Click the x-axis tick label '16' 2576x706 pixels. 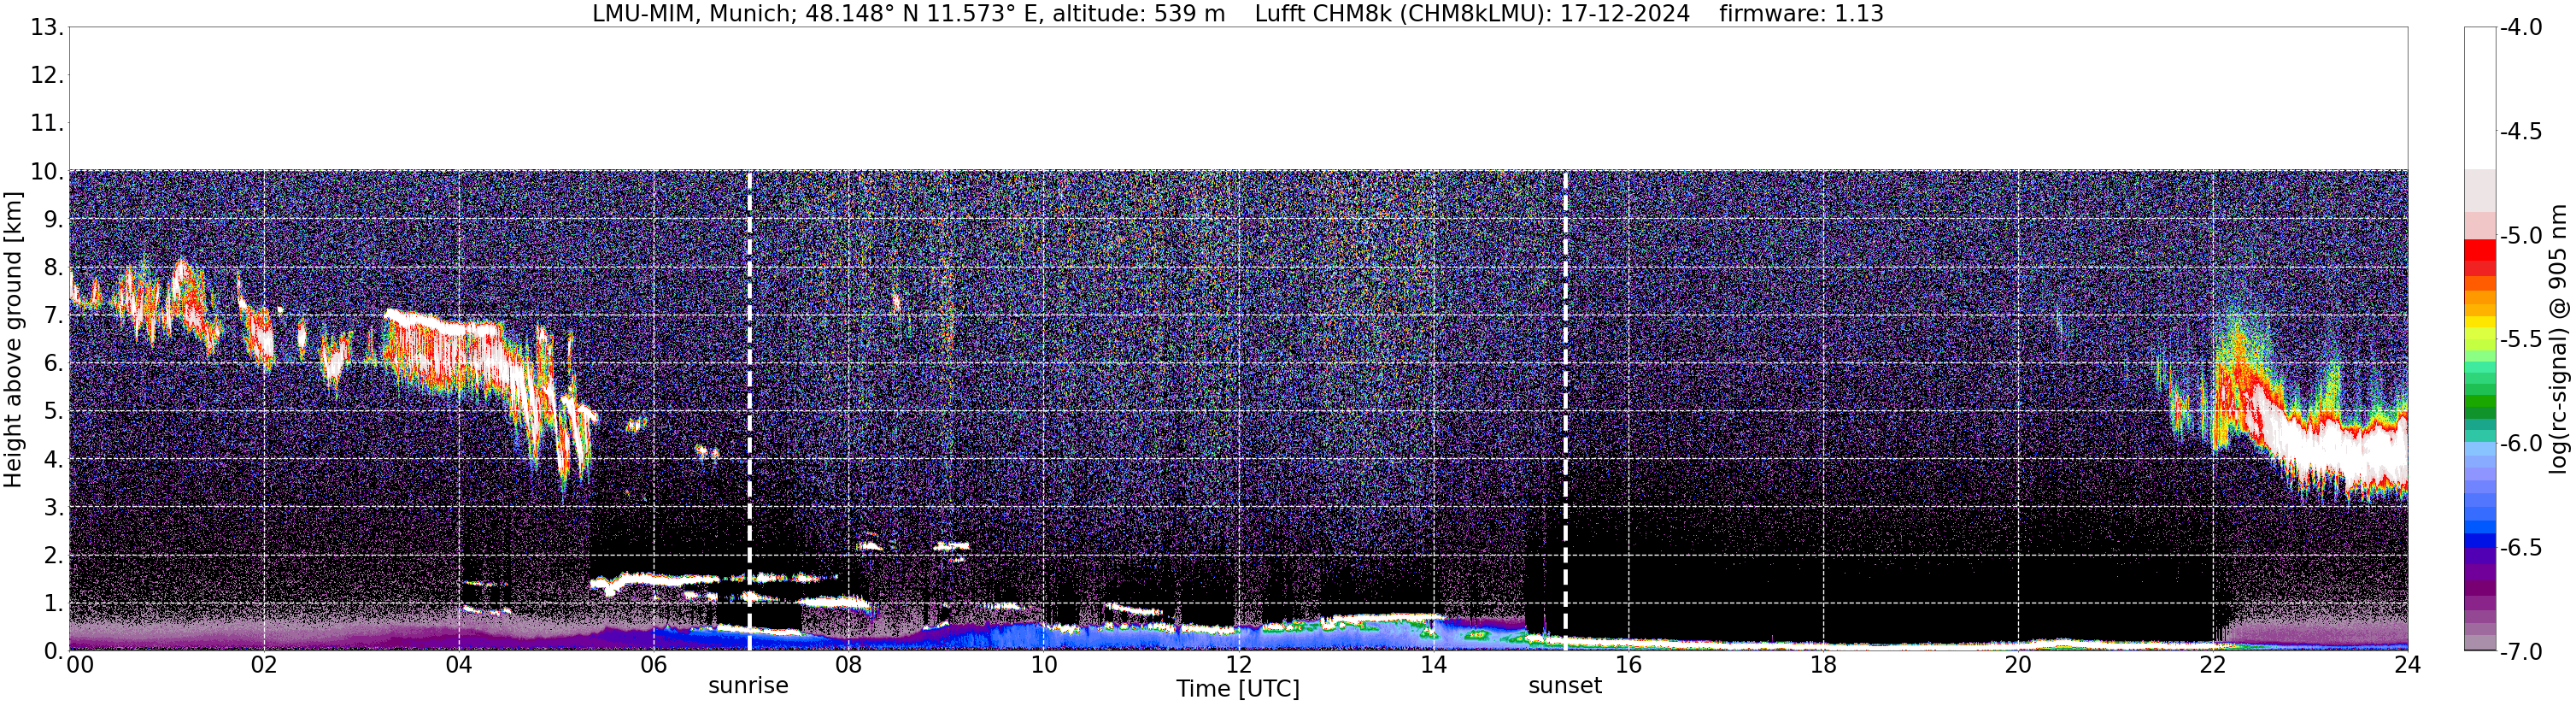tap(1629, 665)
